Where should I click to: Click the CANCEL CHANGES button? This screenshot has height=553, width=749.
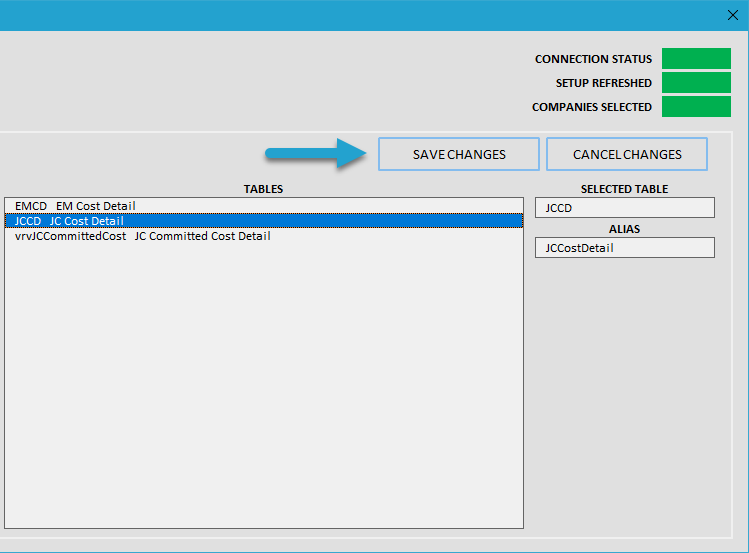coord(627,154)
